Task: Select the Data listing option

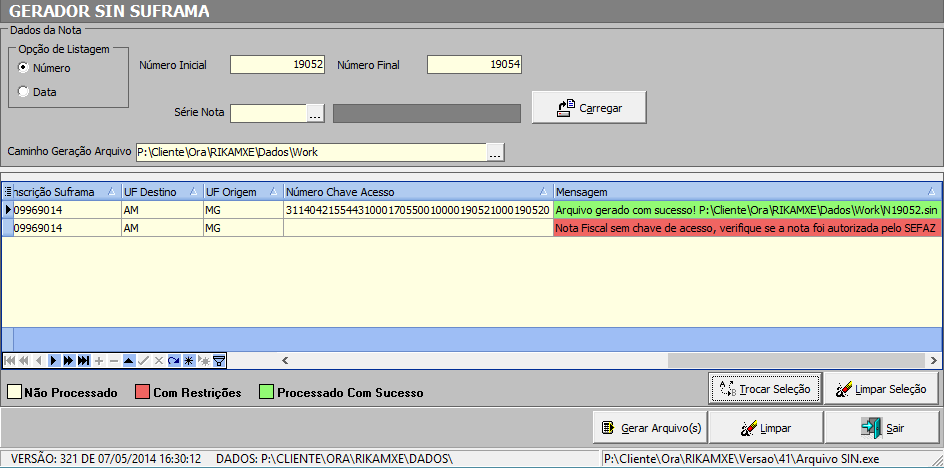Action: 23,92
